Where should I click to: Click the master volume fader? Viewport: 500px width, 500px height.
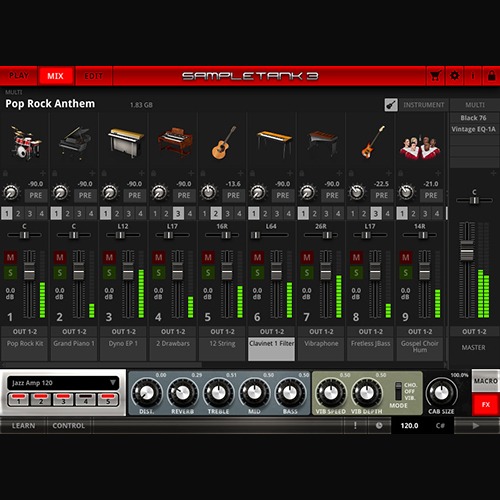pyautogui.click(x=467, y=251)
